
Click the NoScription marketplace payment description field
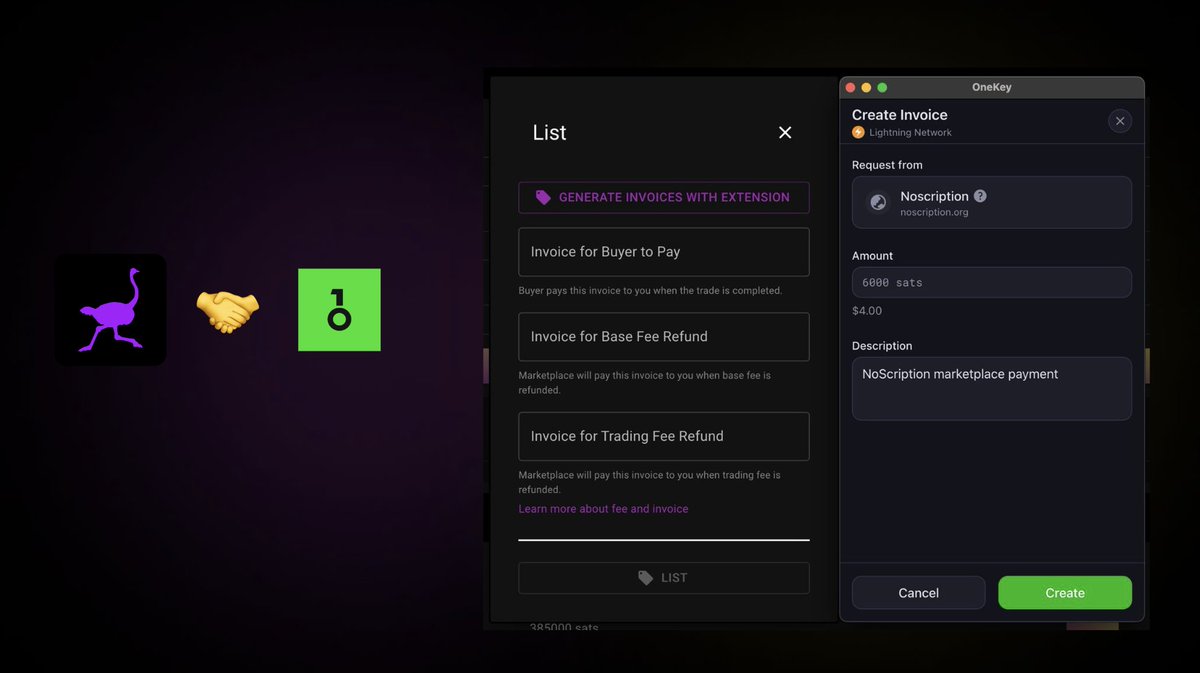(x=991, y=388)
